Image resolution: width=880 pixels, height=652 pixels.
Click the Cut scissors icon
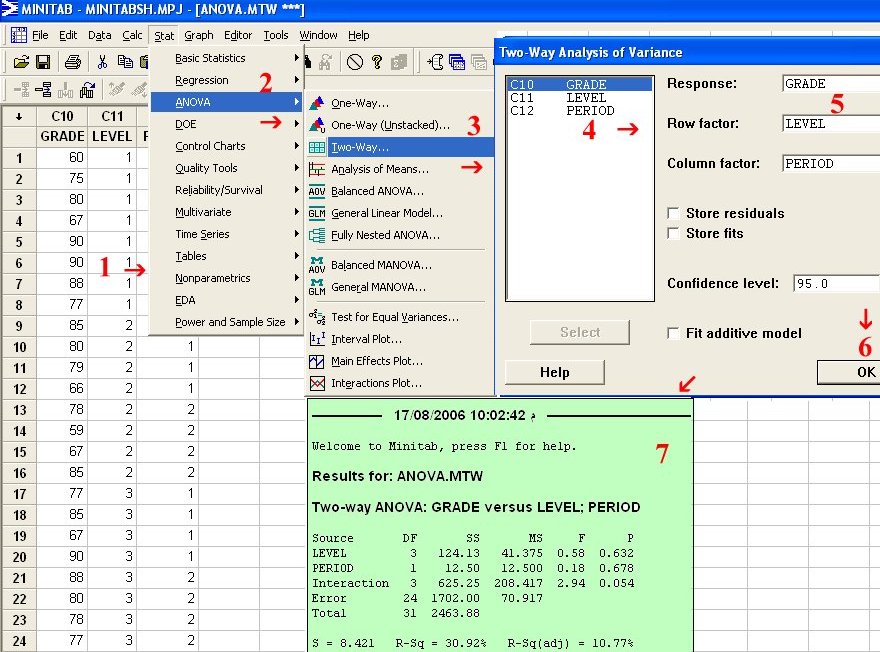tap(102, 62)
